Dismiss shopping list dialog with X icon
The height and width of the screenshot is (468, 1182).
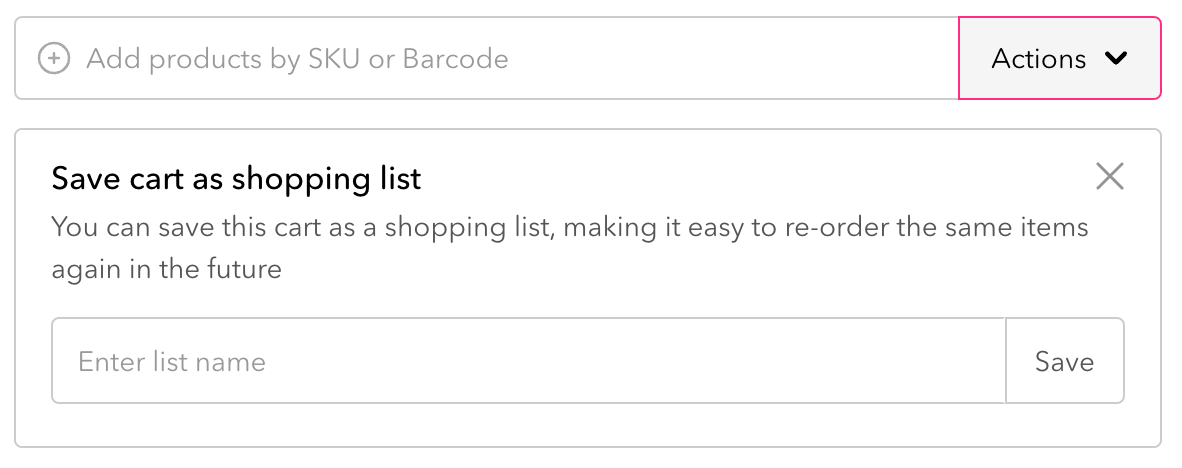click(x=1109, y=178)
